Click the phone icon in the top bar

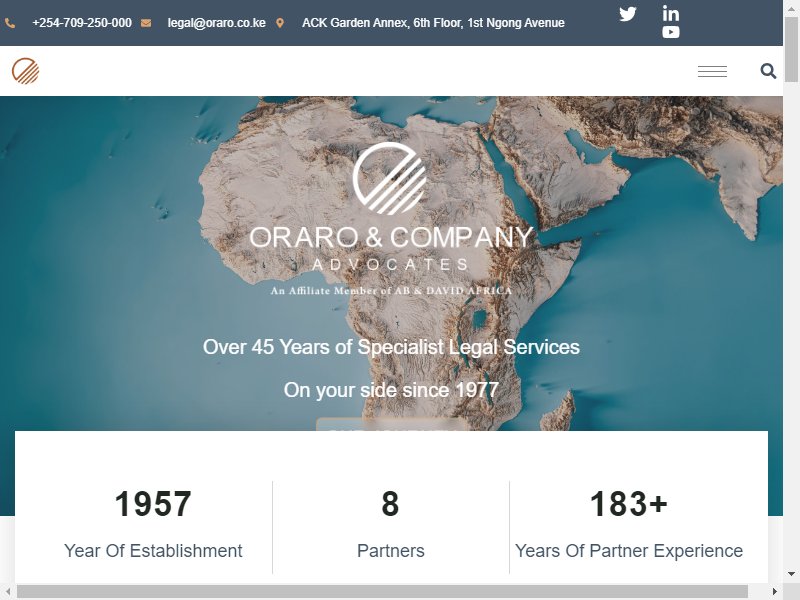coord(10,23)
